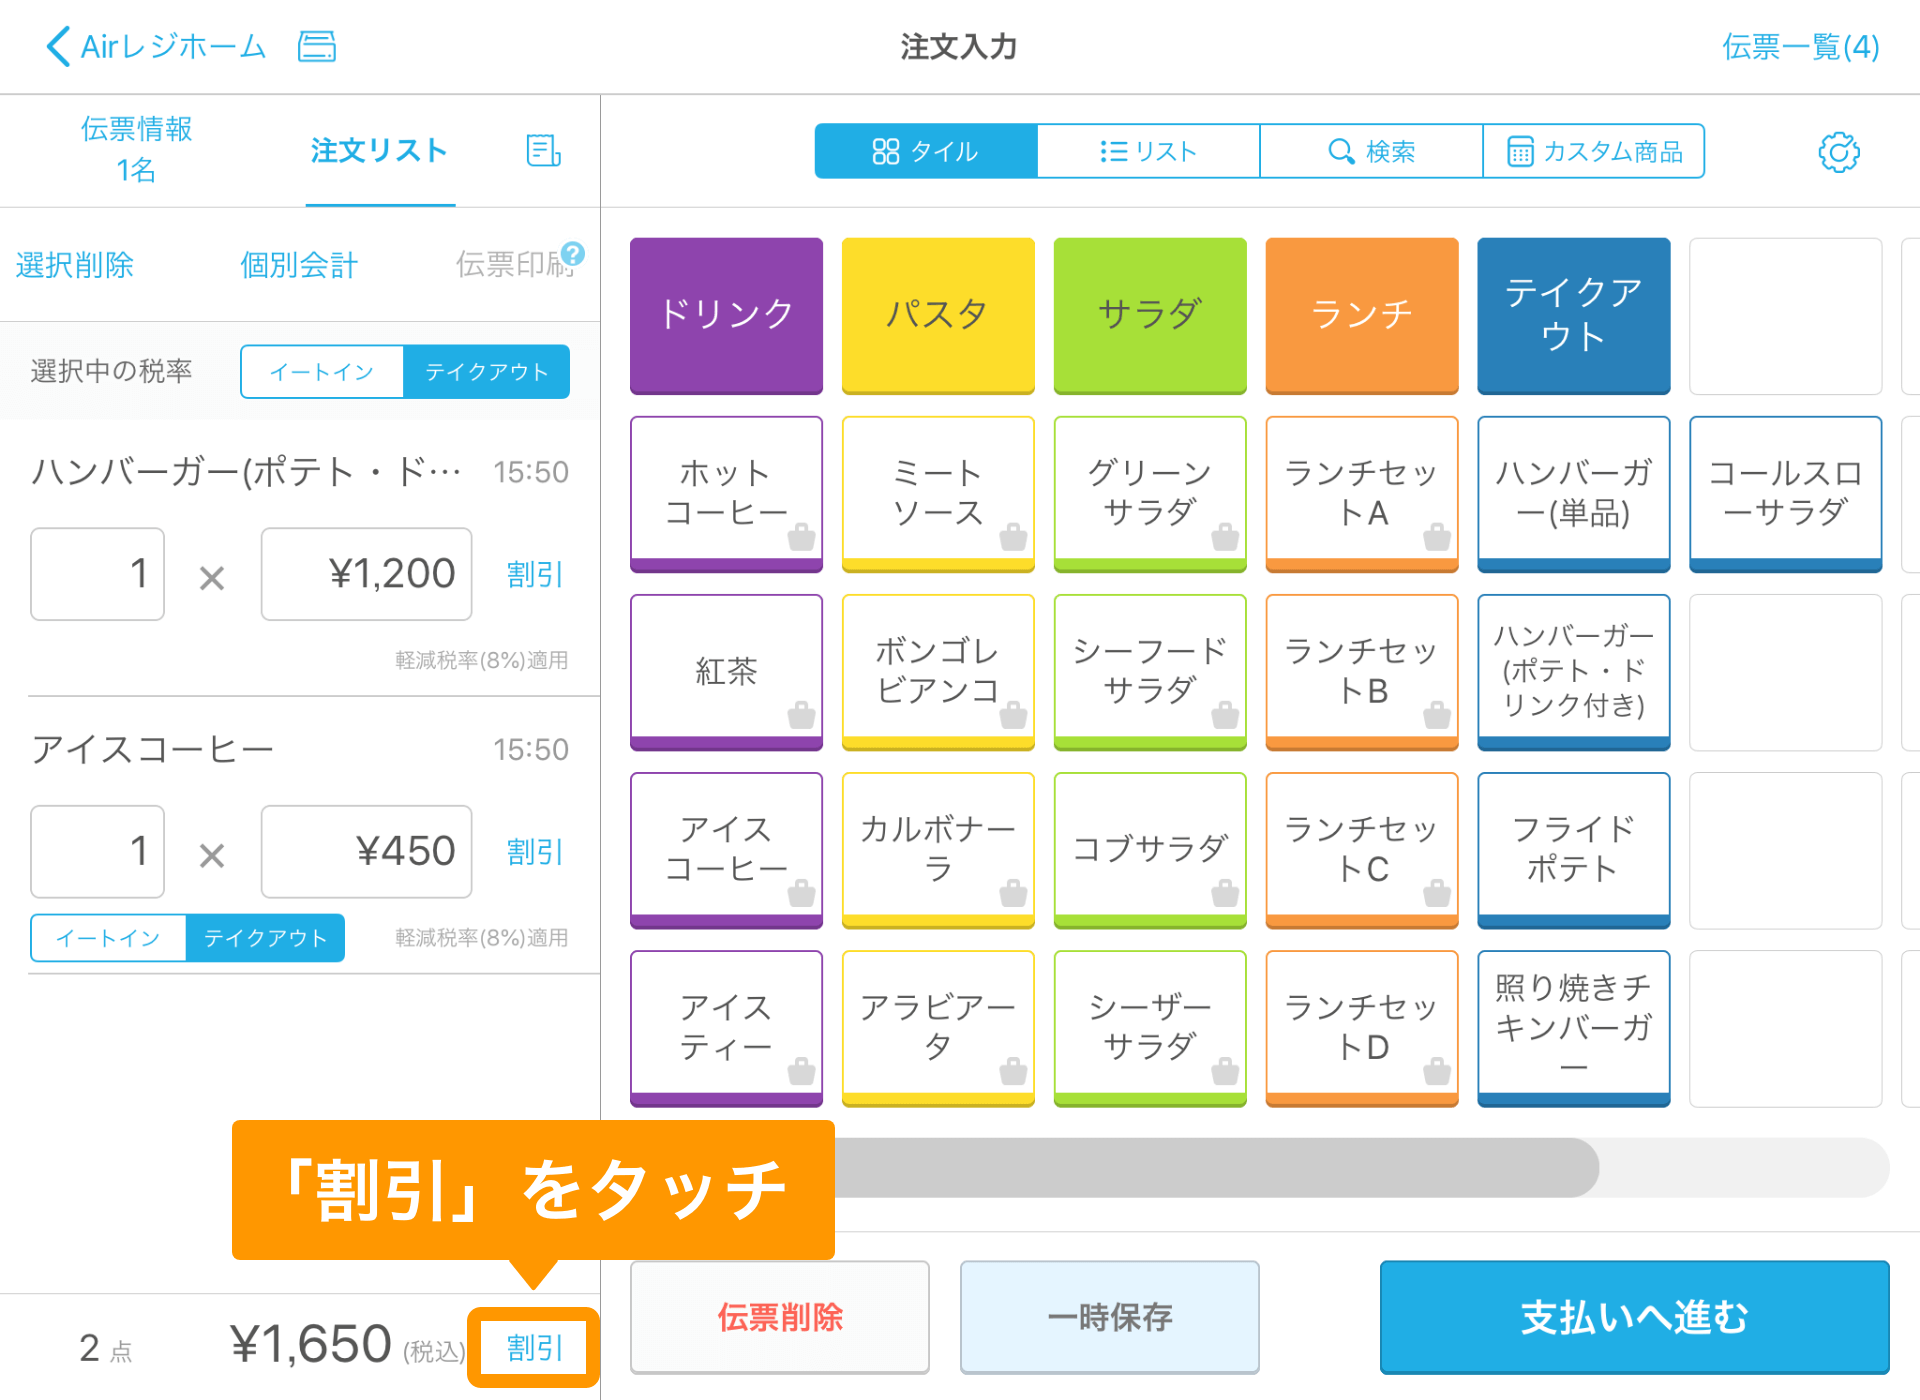Select リスト view tab
Viewport: 1920px width, 1400px height.
click(x=1148, y=151)
